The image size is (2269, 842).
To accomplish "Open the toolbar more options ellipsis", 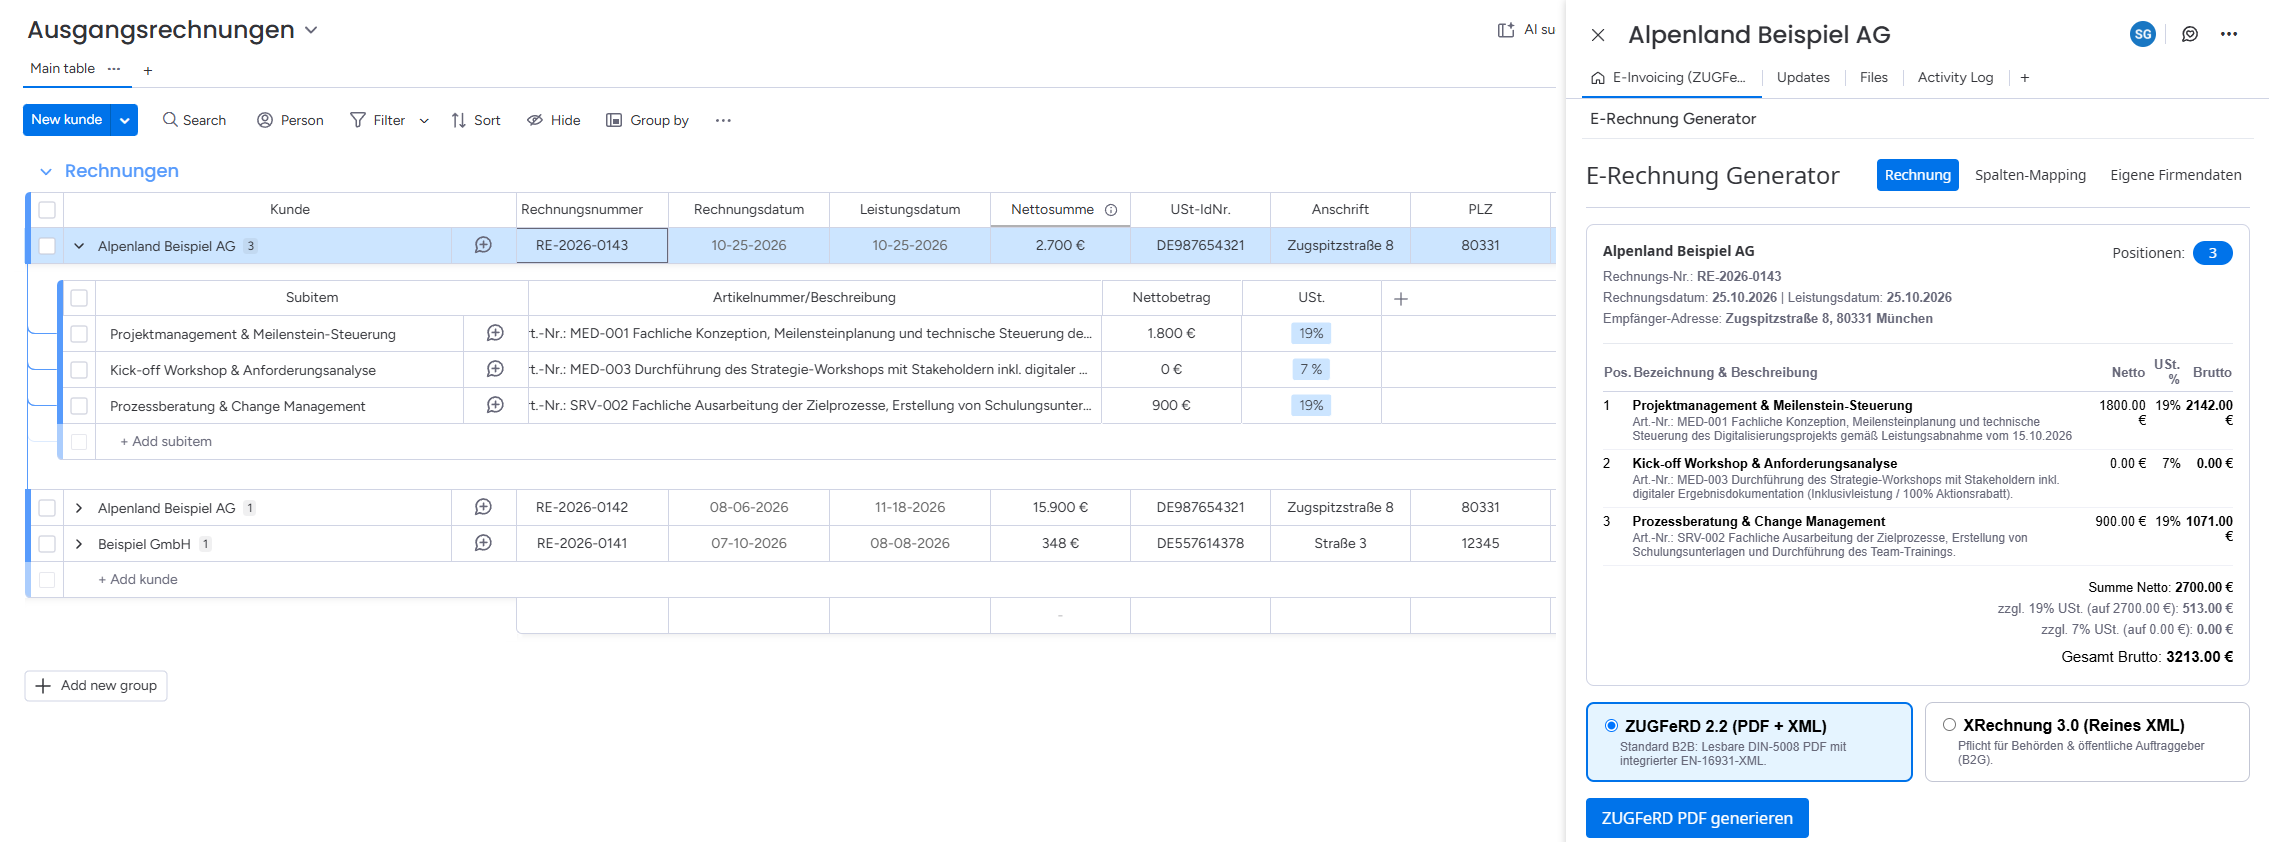I will [x=723, y=120].
